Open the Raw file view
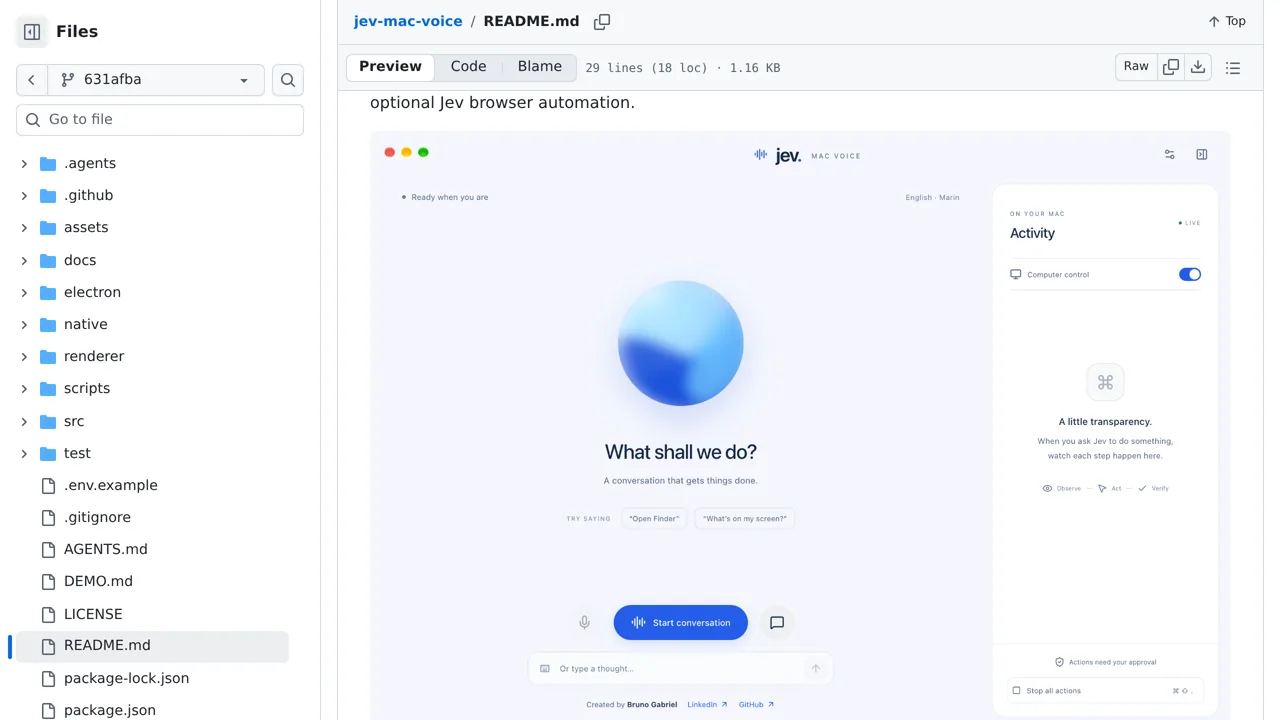Screen dimensions: 1280x720 1136,67
